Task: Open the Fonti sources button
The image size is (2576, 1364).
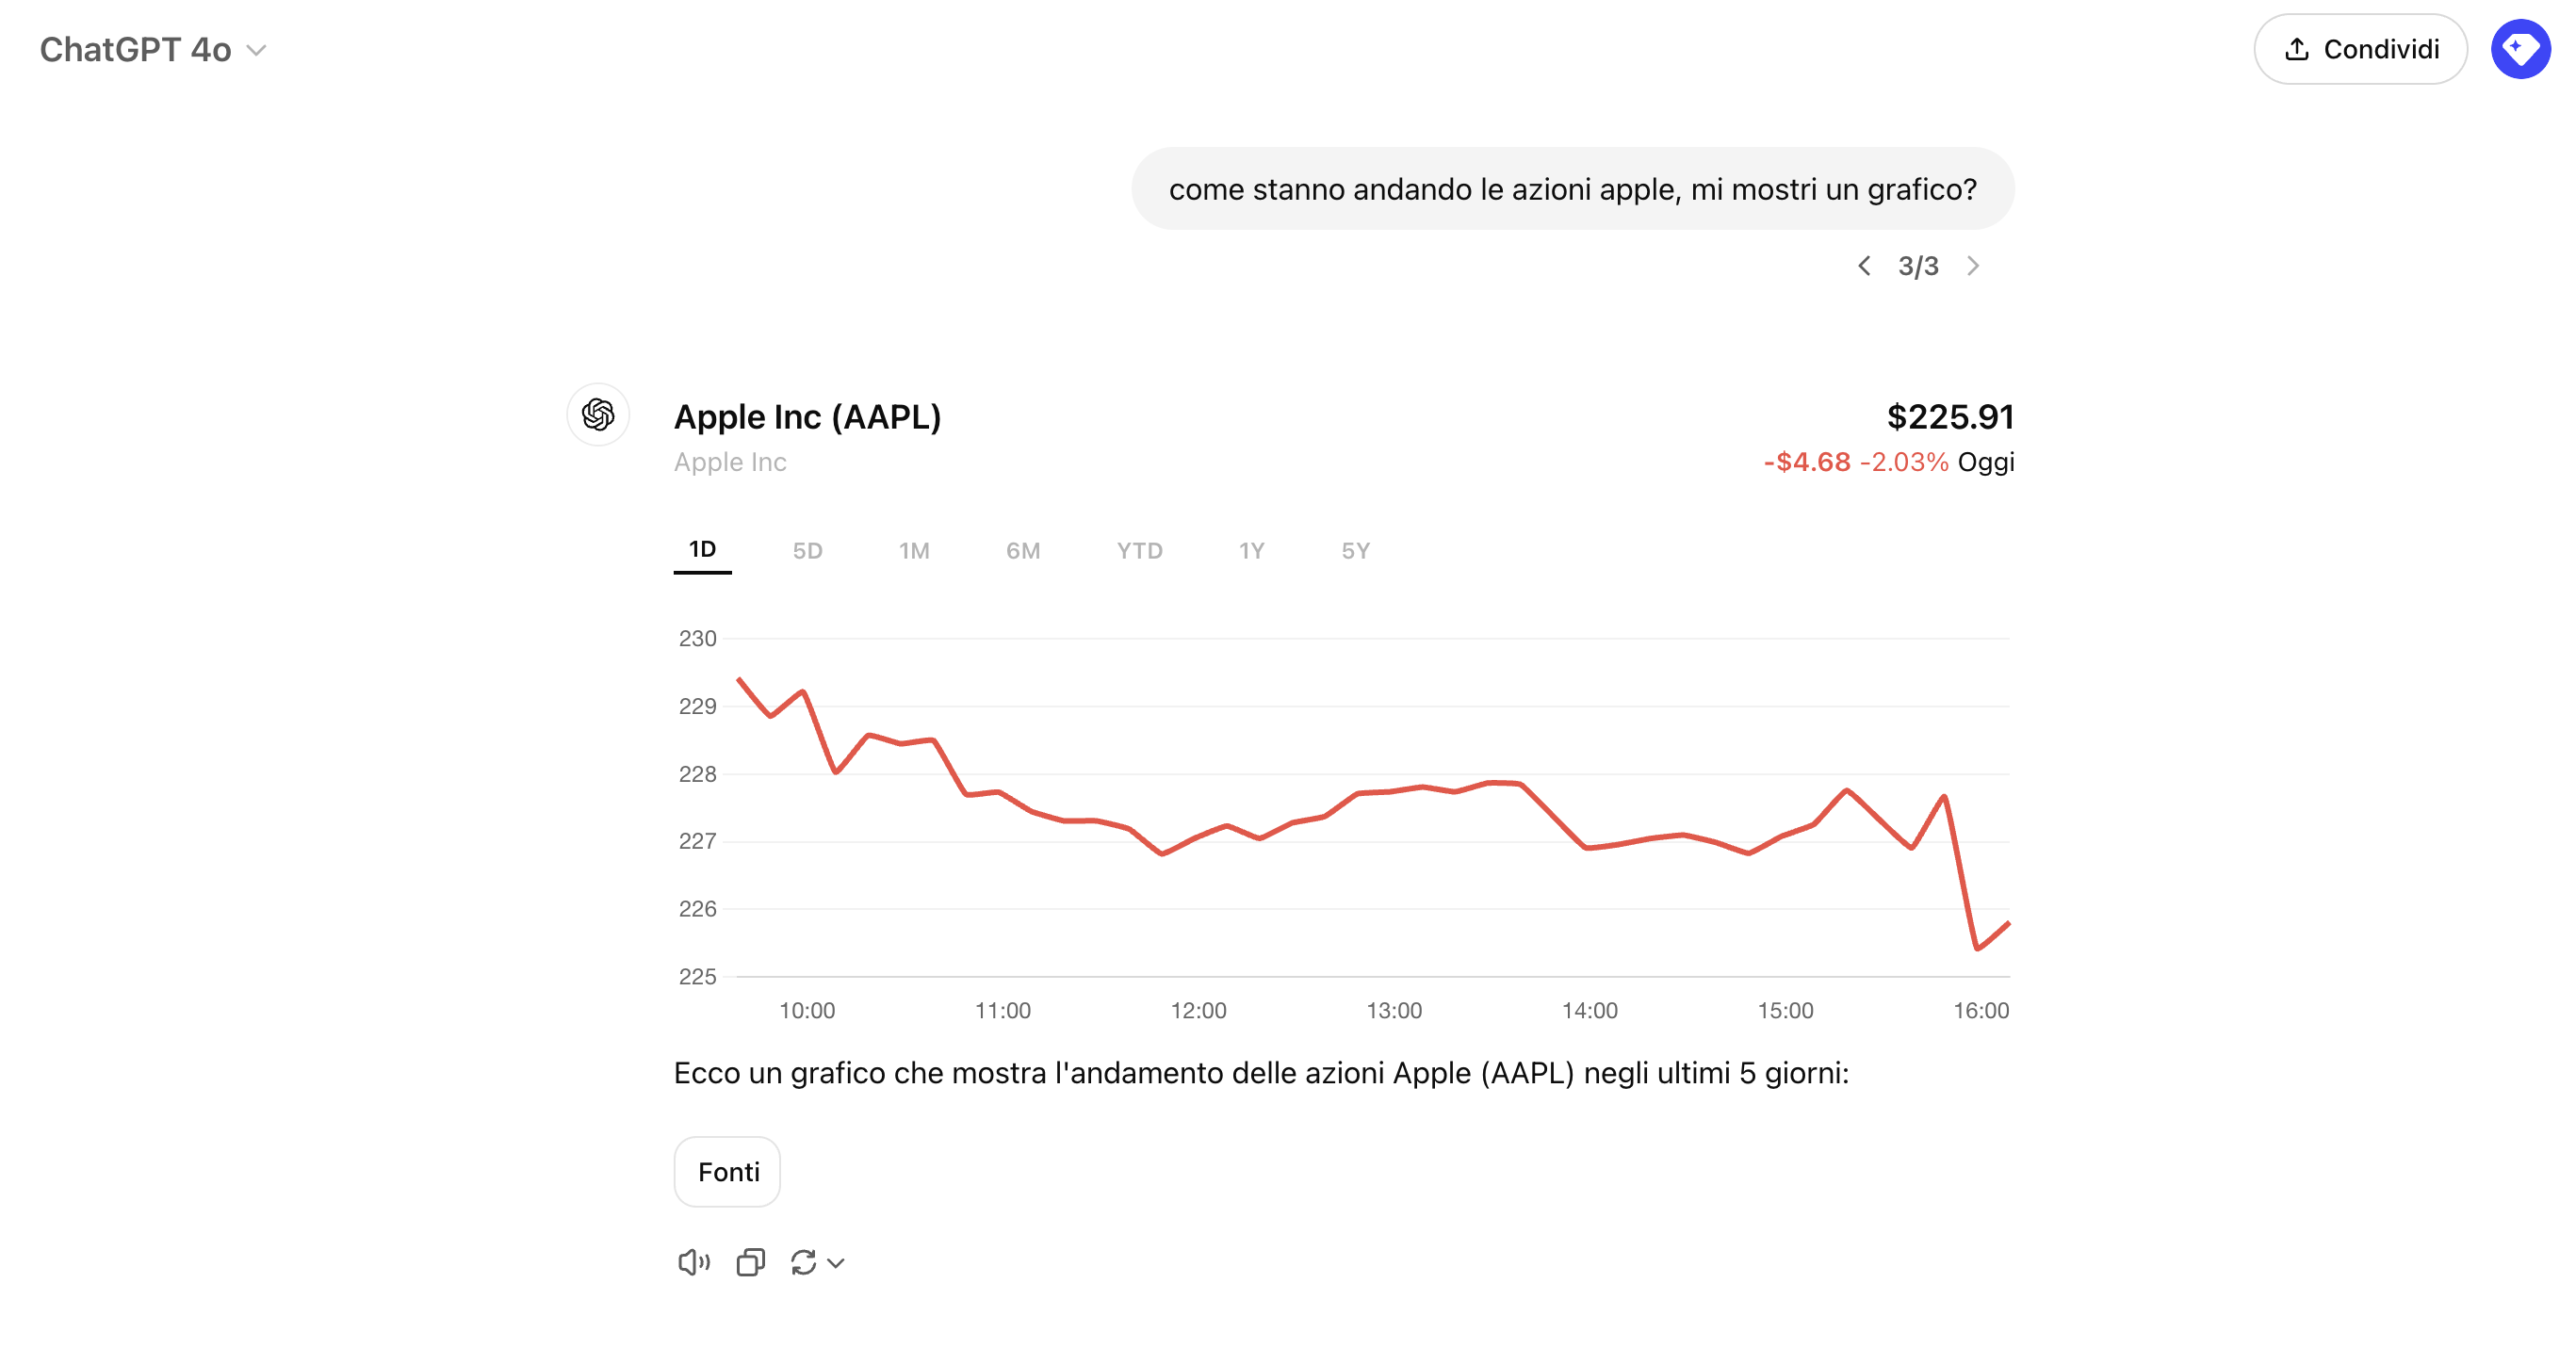Action: pos(727,1172)
